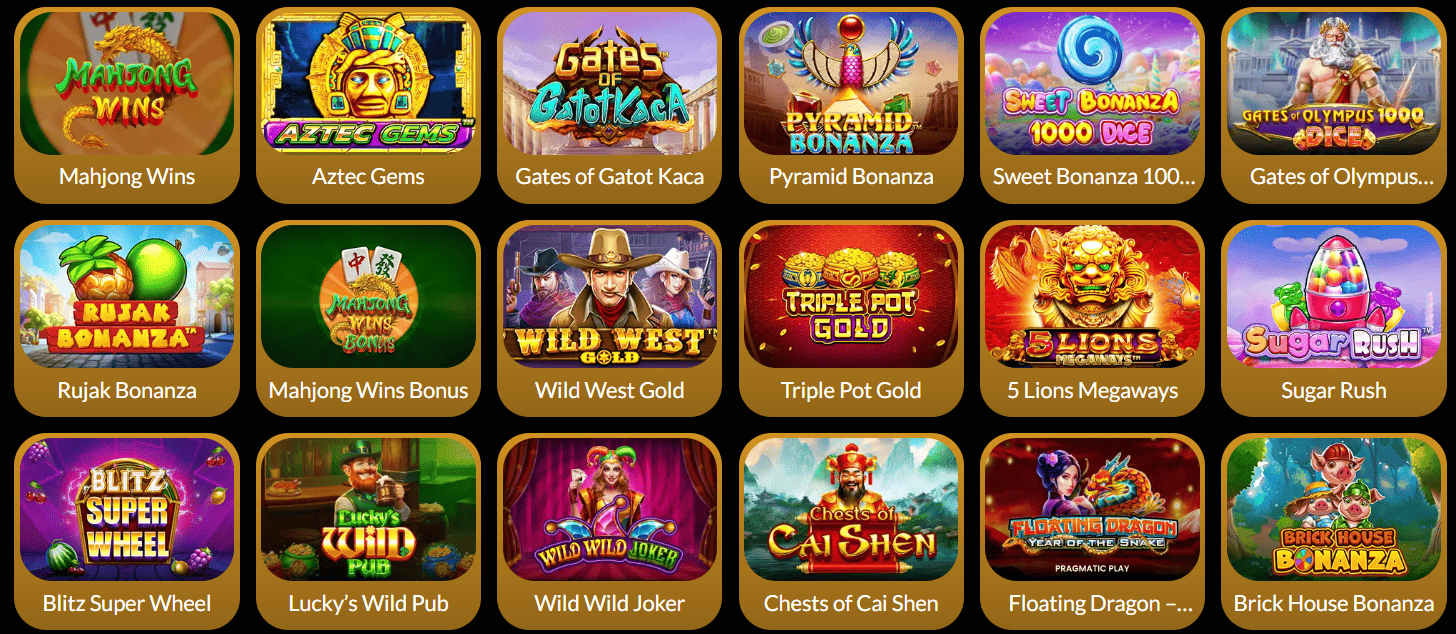
Task: Select the Rujak Bonanza game icon
Action: point(127,297)
